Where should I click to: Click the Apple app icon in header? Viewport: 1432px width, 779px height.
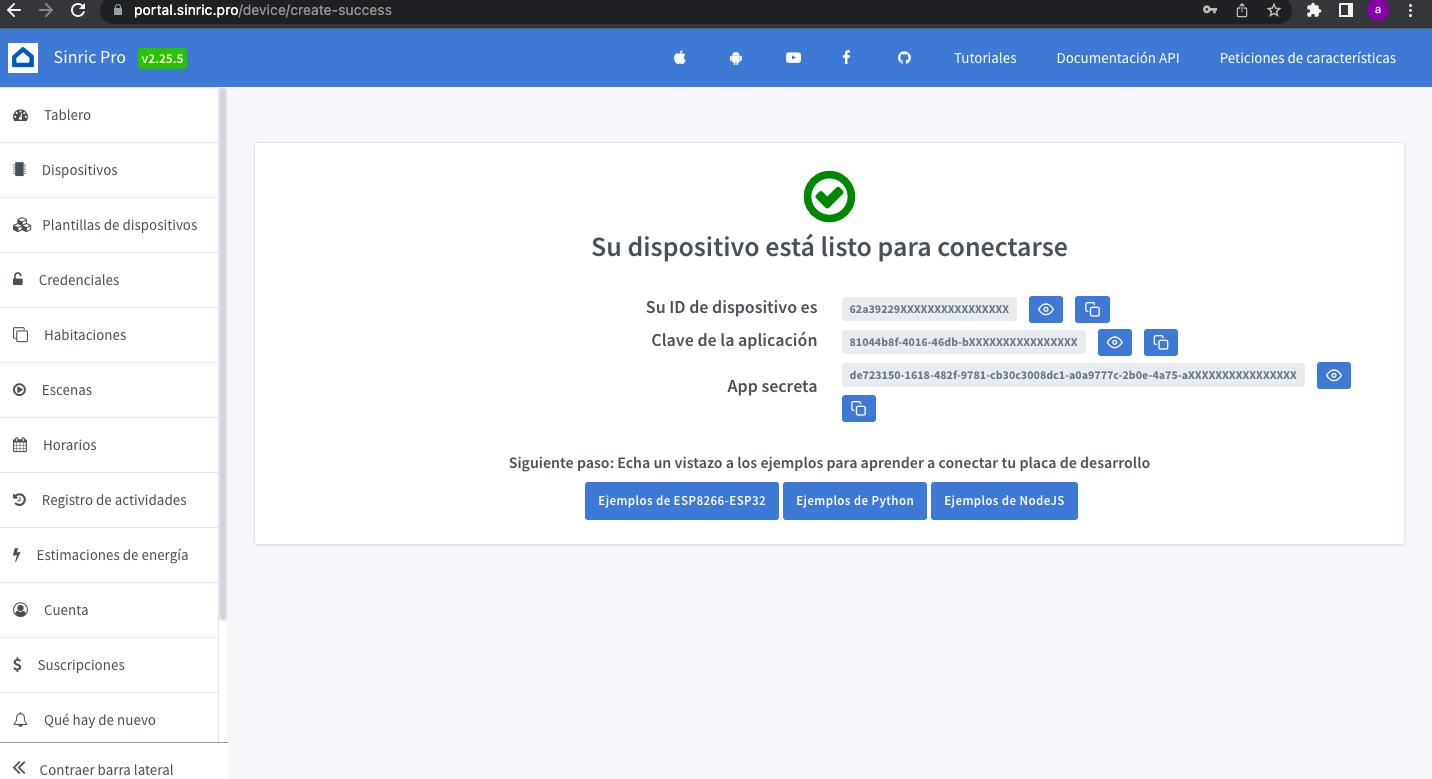point(680,58)
